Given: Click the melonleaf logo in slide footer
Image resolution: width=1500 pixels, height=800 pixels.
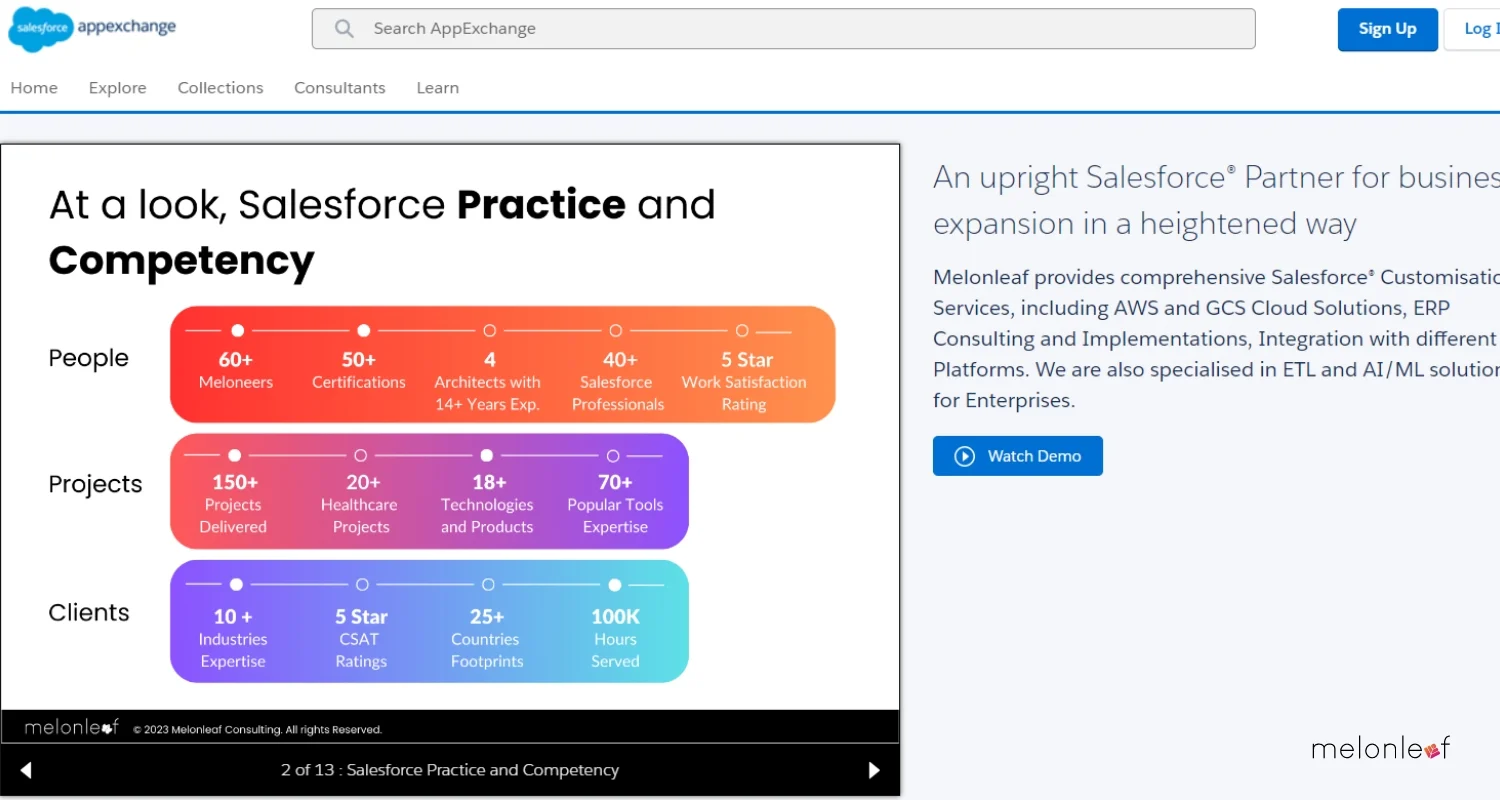Looking at the screenshot, I should (x=72, y=728).
